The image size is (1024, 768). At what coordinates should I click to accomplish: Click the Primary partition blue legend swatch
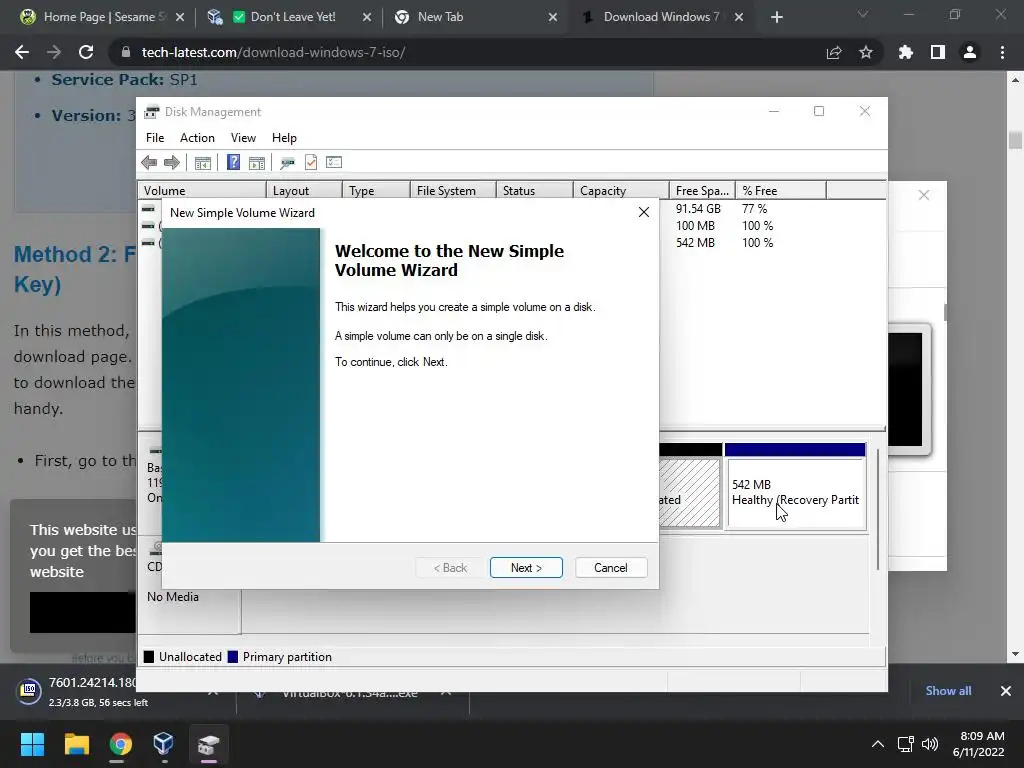pyautogui.click(x=232, y=657)
